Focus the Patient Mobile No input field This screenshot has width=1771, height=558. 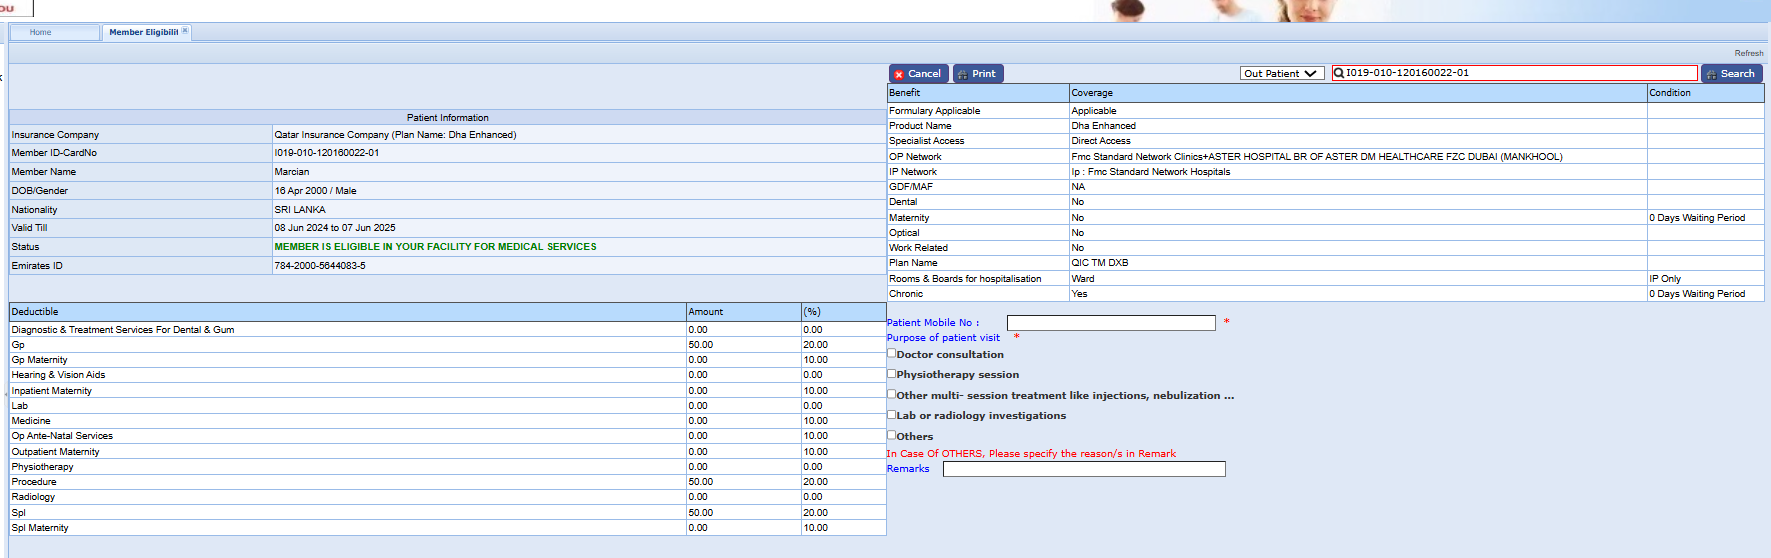pyautogui.click(x=1110, y=323)
